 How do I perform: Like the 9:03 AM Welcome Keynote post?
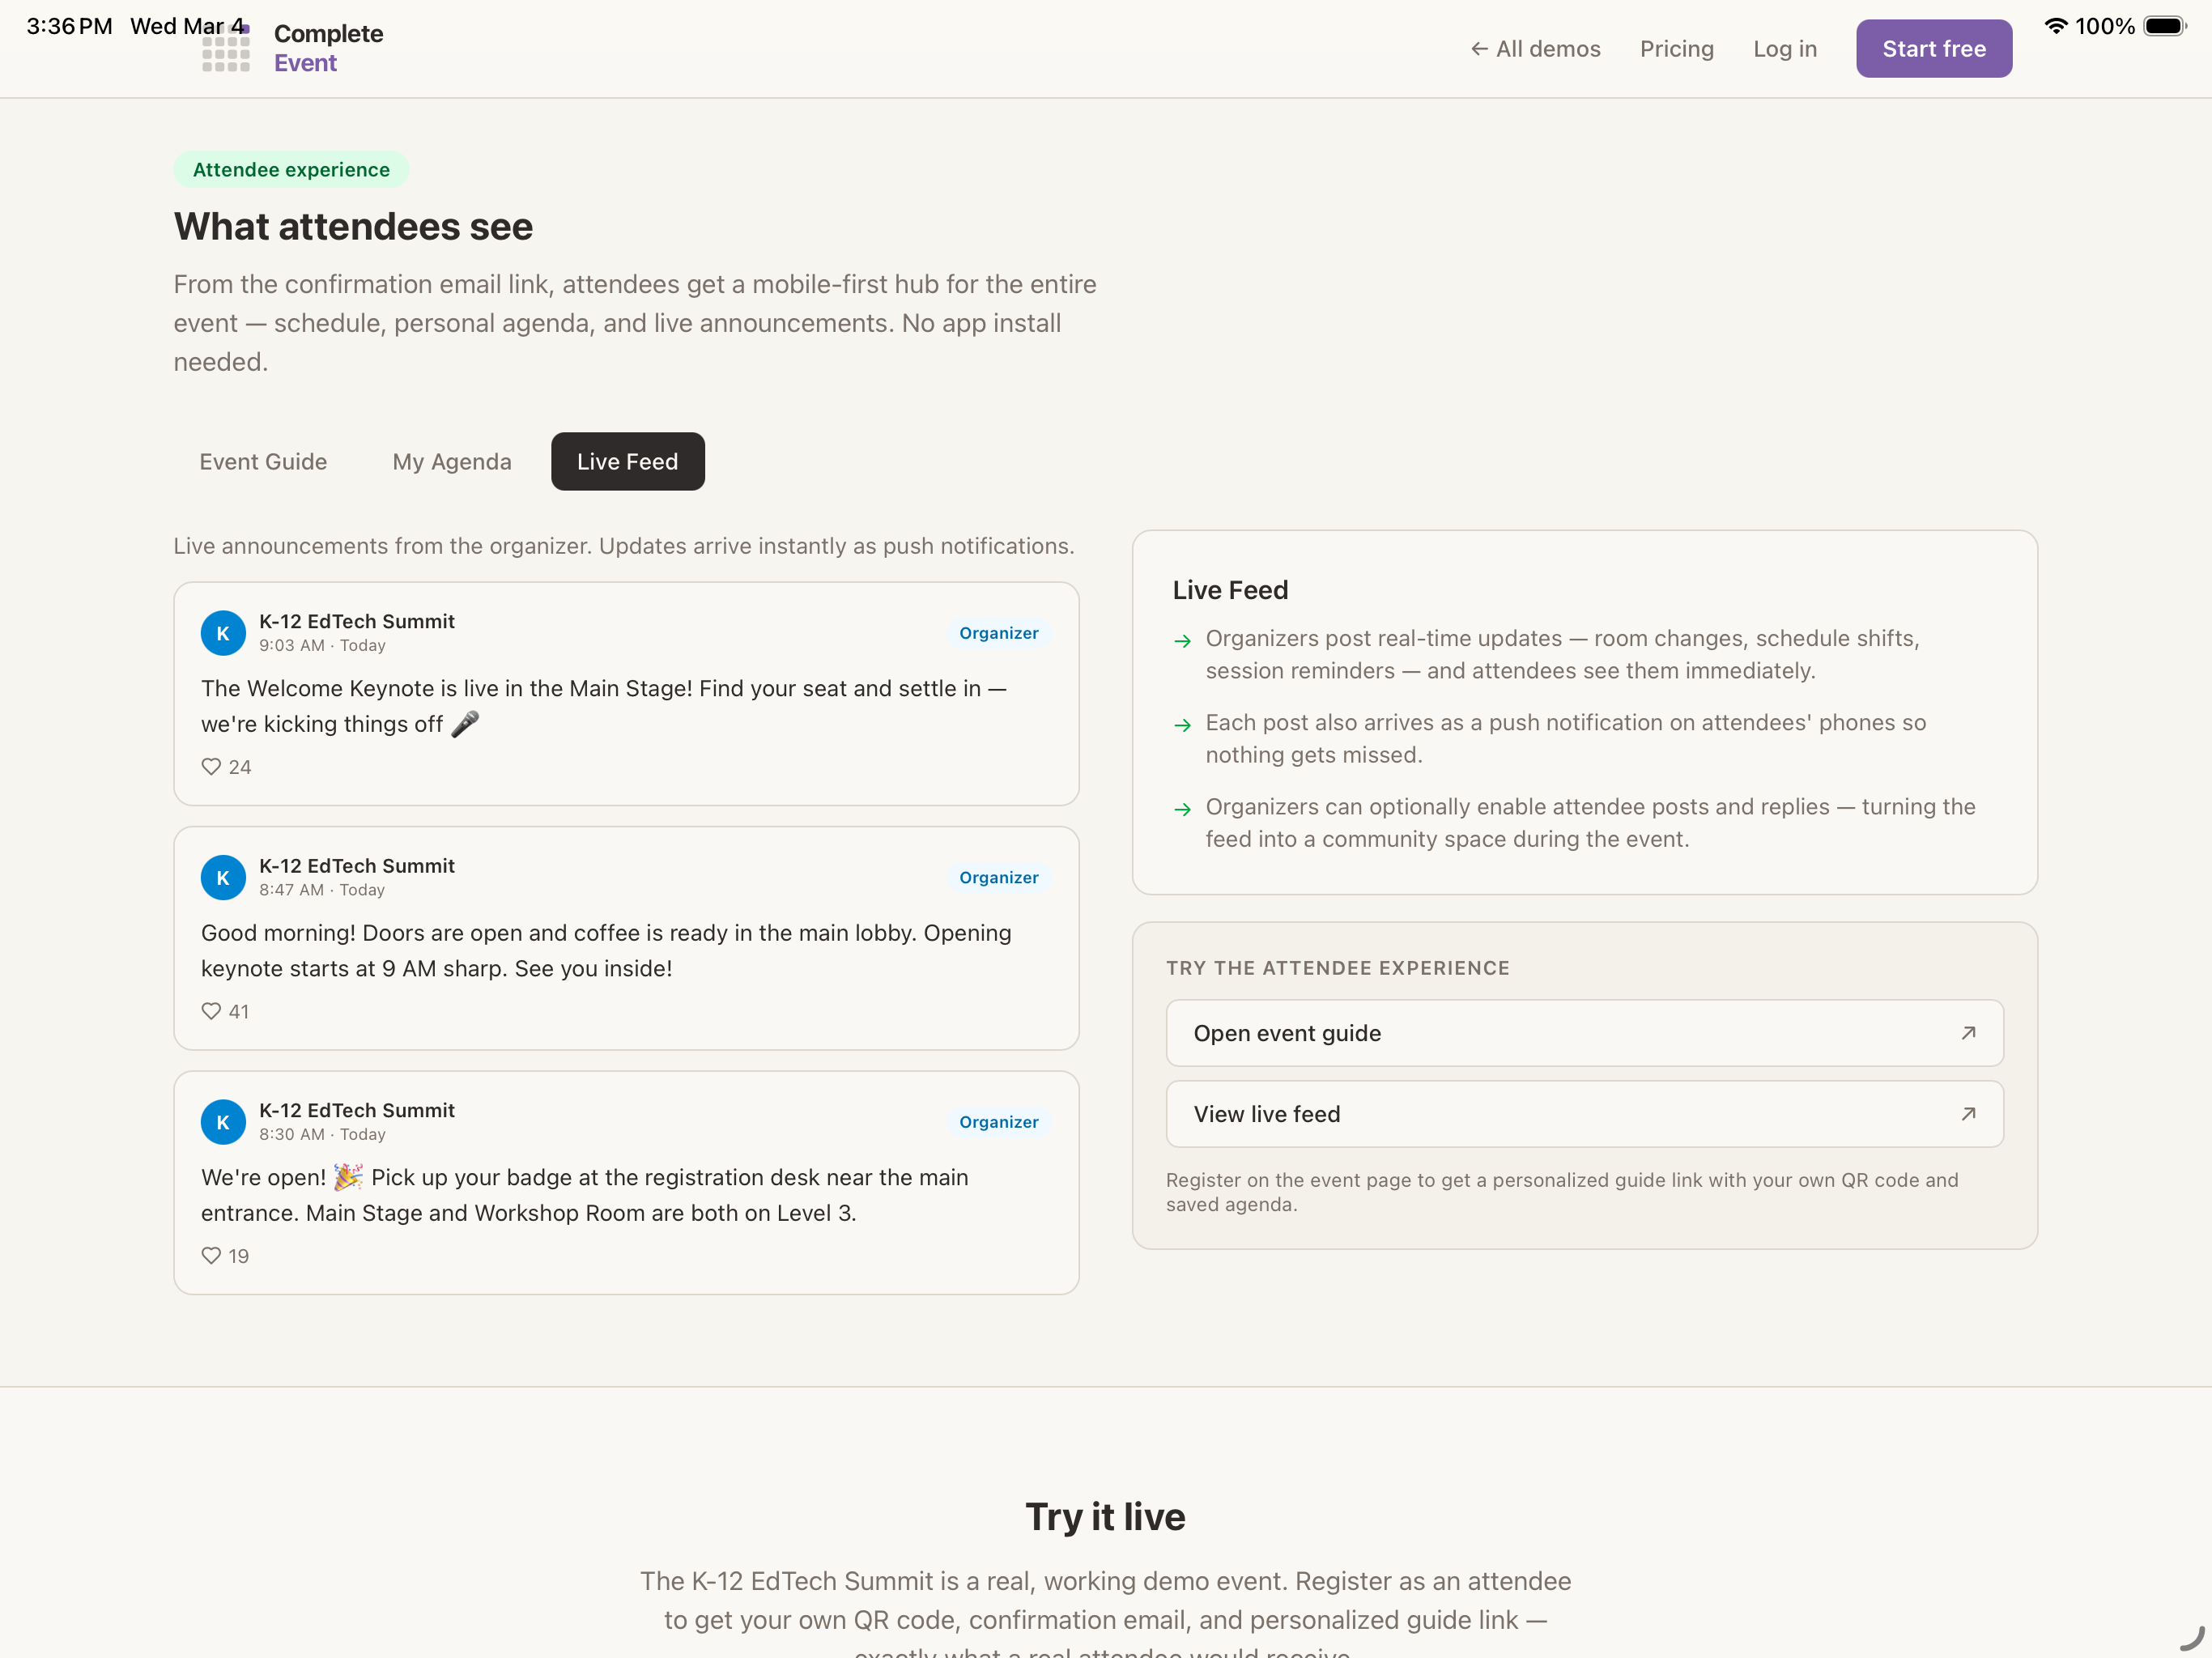[211, 767]
